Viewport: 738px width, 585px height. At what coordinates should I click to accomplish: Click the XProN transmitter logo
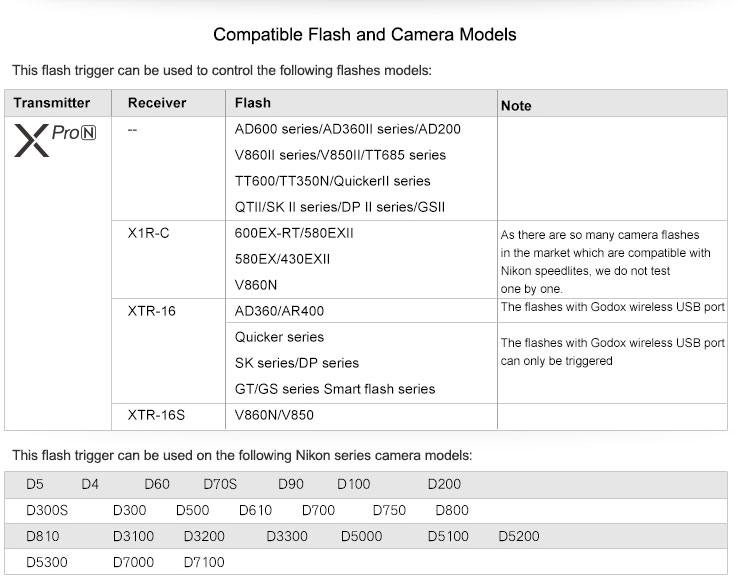click(x=54, y=142)
